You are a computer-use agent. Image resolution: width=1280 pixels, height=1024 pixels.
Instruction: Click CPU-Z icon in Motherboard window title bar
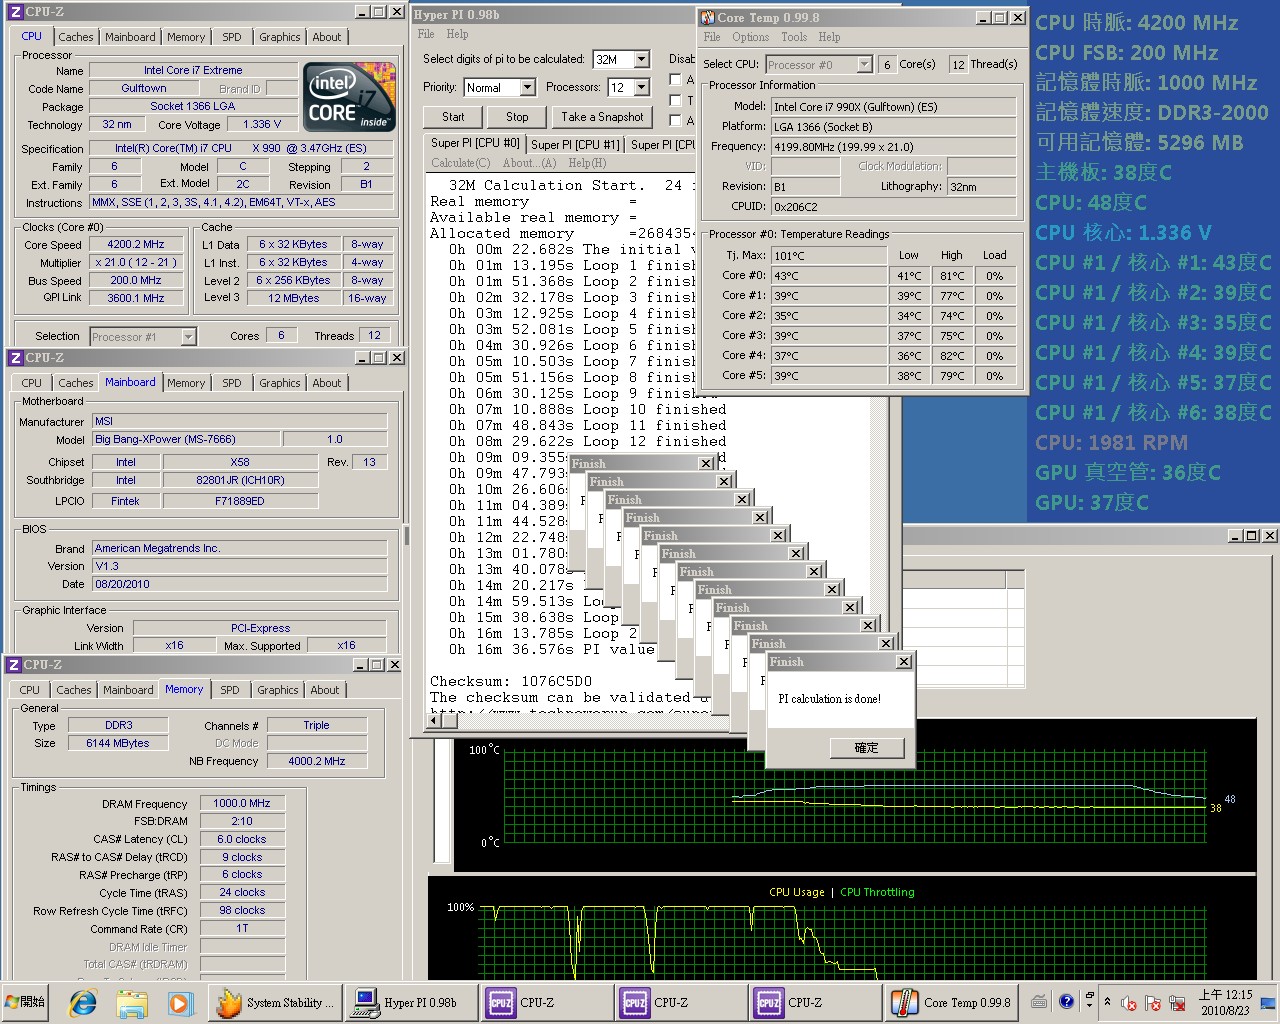[15, 358]
